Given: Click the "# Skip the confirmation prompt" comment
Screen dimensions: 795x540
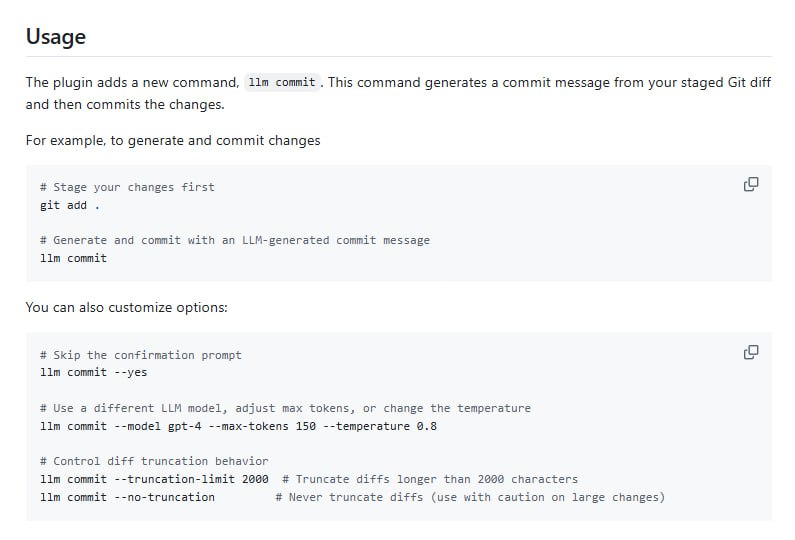Looking at the screenshot, I should pyautogui.click(x=141, y=355).
